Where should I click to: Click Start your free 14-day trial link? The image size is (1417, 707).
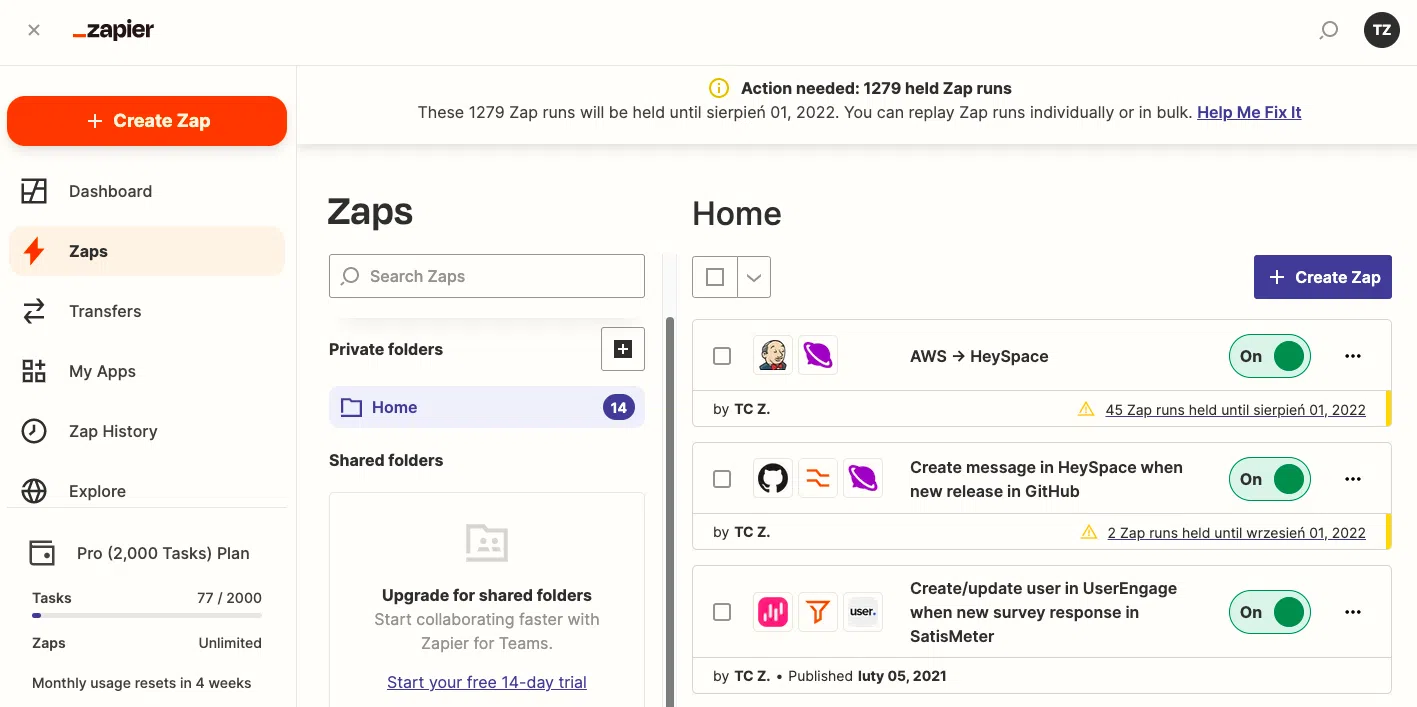[x=487, y=682]
